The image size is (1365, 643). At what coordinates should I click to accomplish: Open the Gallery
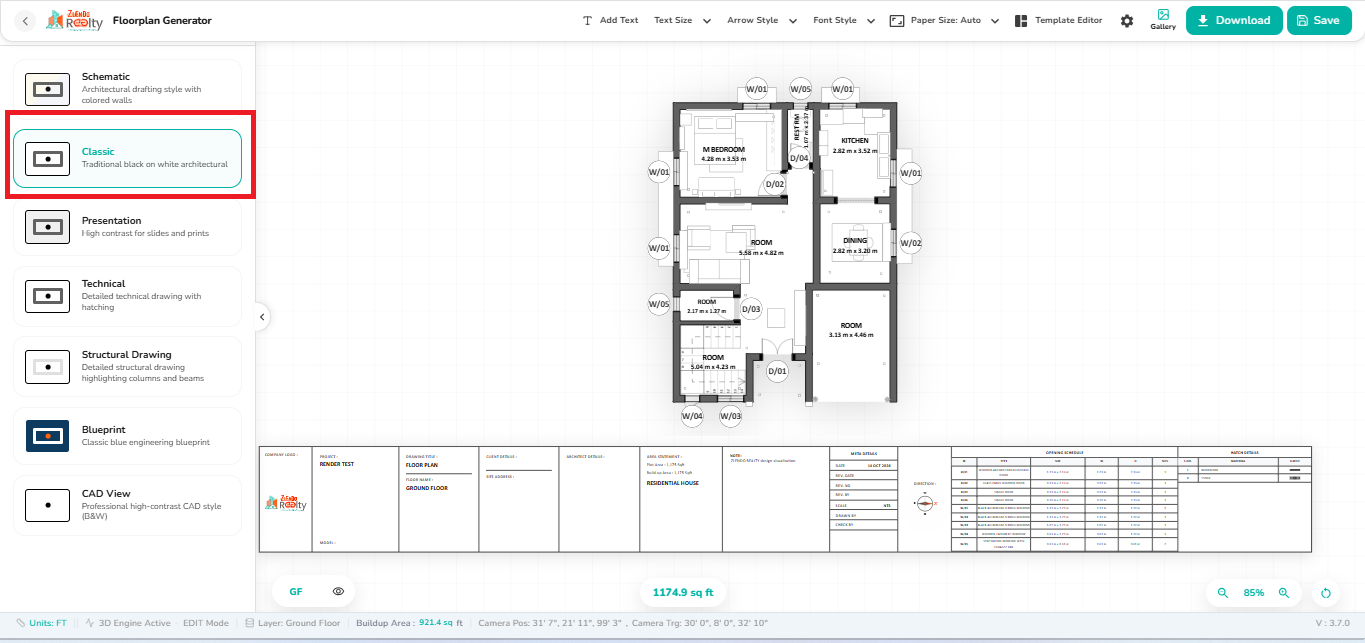(x=1163, y=20)
